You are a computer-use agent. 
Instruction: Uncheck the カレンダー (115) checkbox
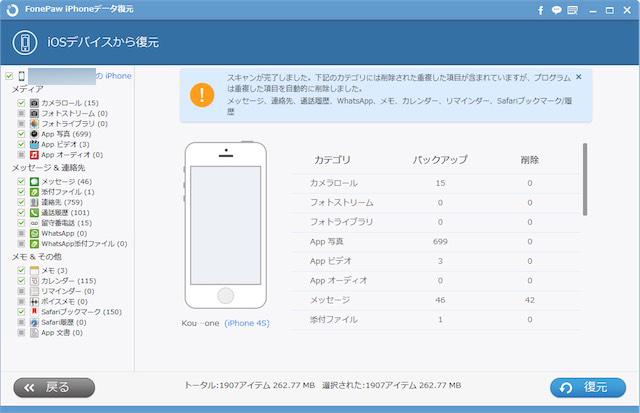(21, 281)
